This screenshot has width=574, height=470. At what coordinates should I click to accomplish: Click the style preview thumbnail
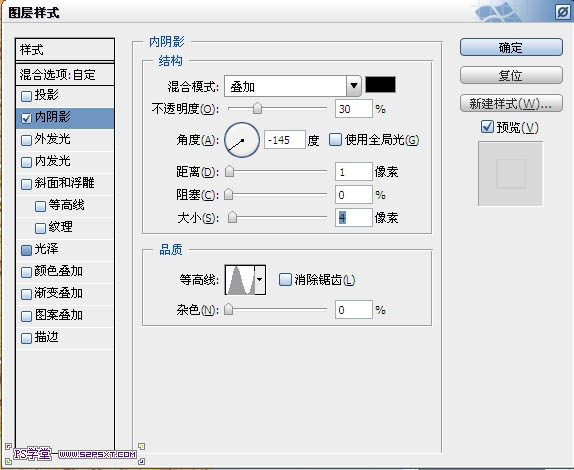510,174
